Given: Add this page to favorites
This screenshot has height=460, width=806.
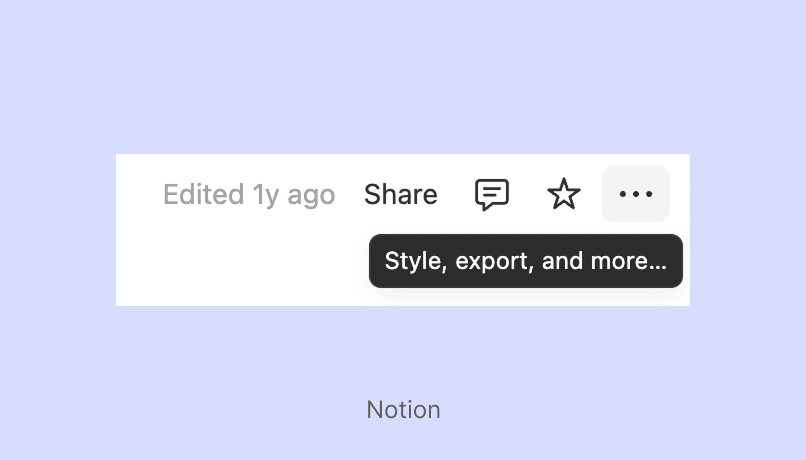Looking at the screenshot, I should pos(564,194).
